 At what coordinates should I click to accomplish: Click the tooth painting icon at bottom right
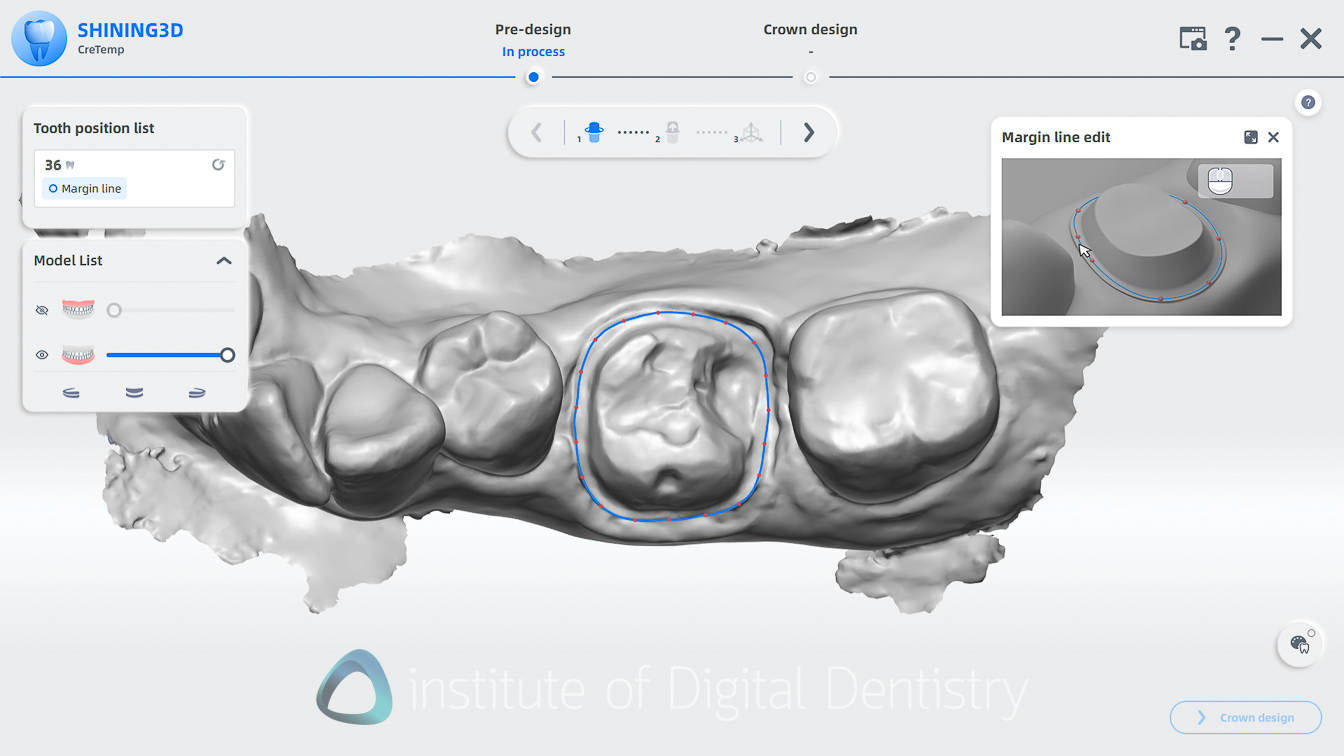[x=1300, y=644]
